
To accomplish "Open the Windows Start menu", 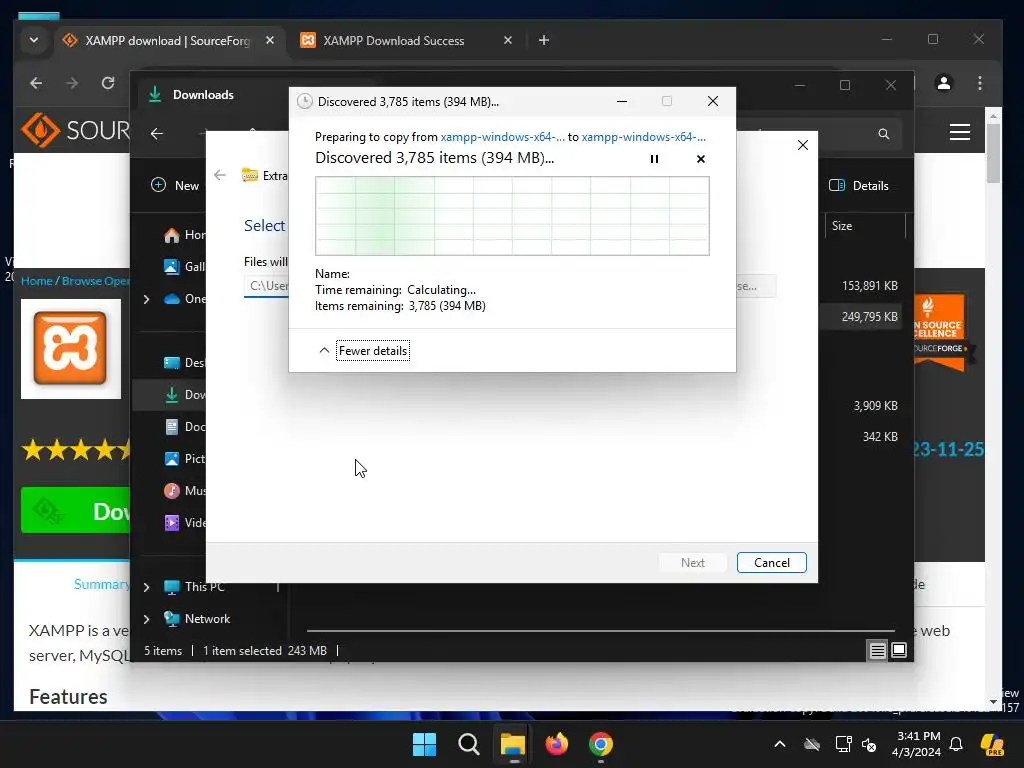I will click(x=424, y=744).
